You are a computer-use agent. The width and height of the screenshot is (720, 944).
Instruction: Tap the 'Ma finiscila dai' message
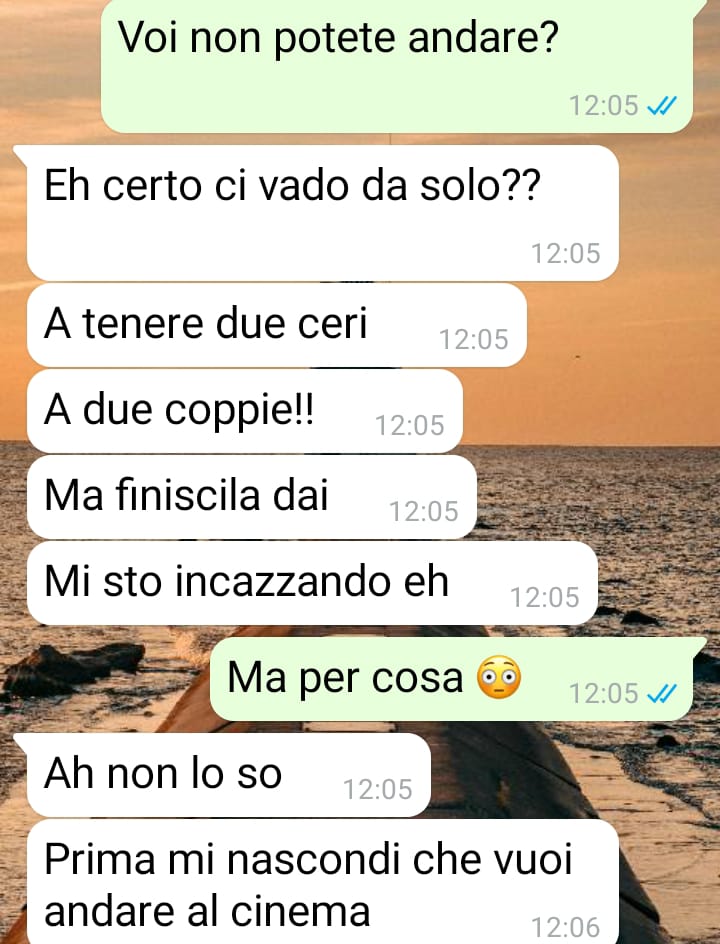click(x=252, y=497)
